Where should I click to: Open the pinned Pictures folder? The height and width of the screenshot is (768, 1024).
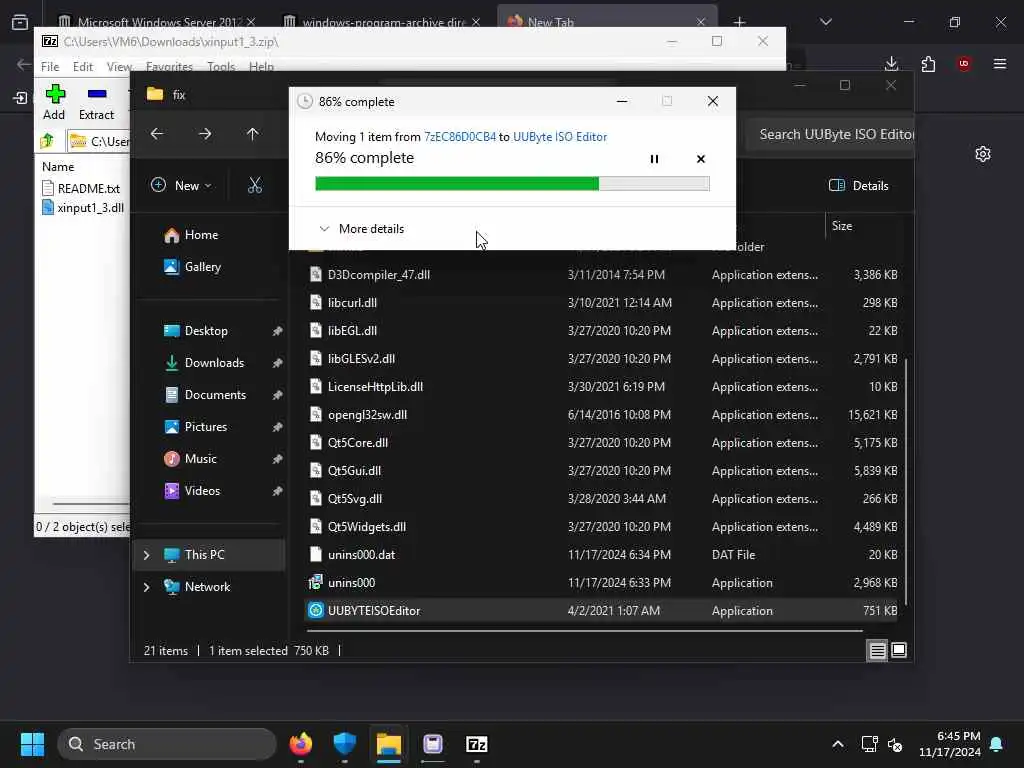point(206,427)
